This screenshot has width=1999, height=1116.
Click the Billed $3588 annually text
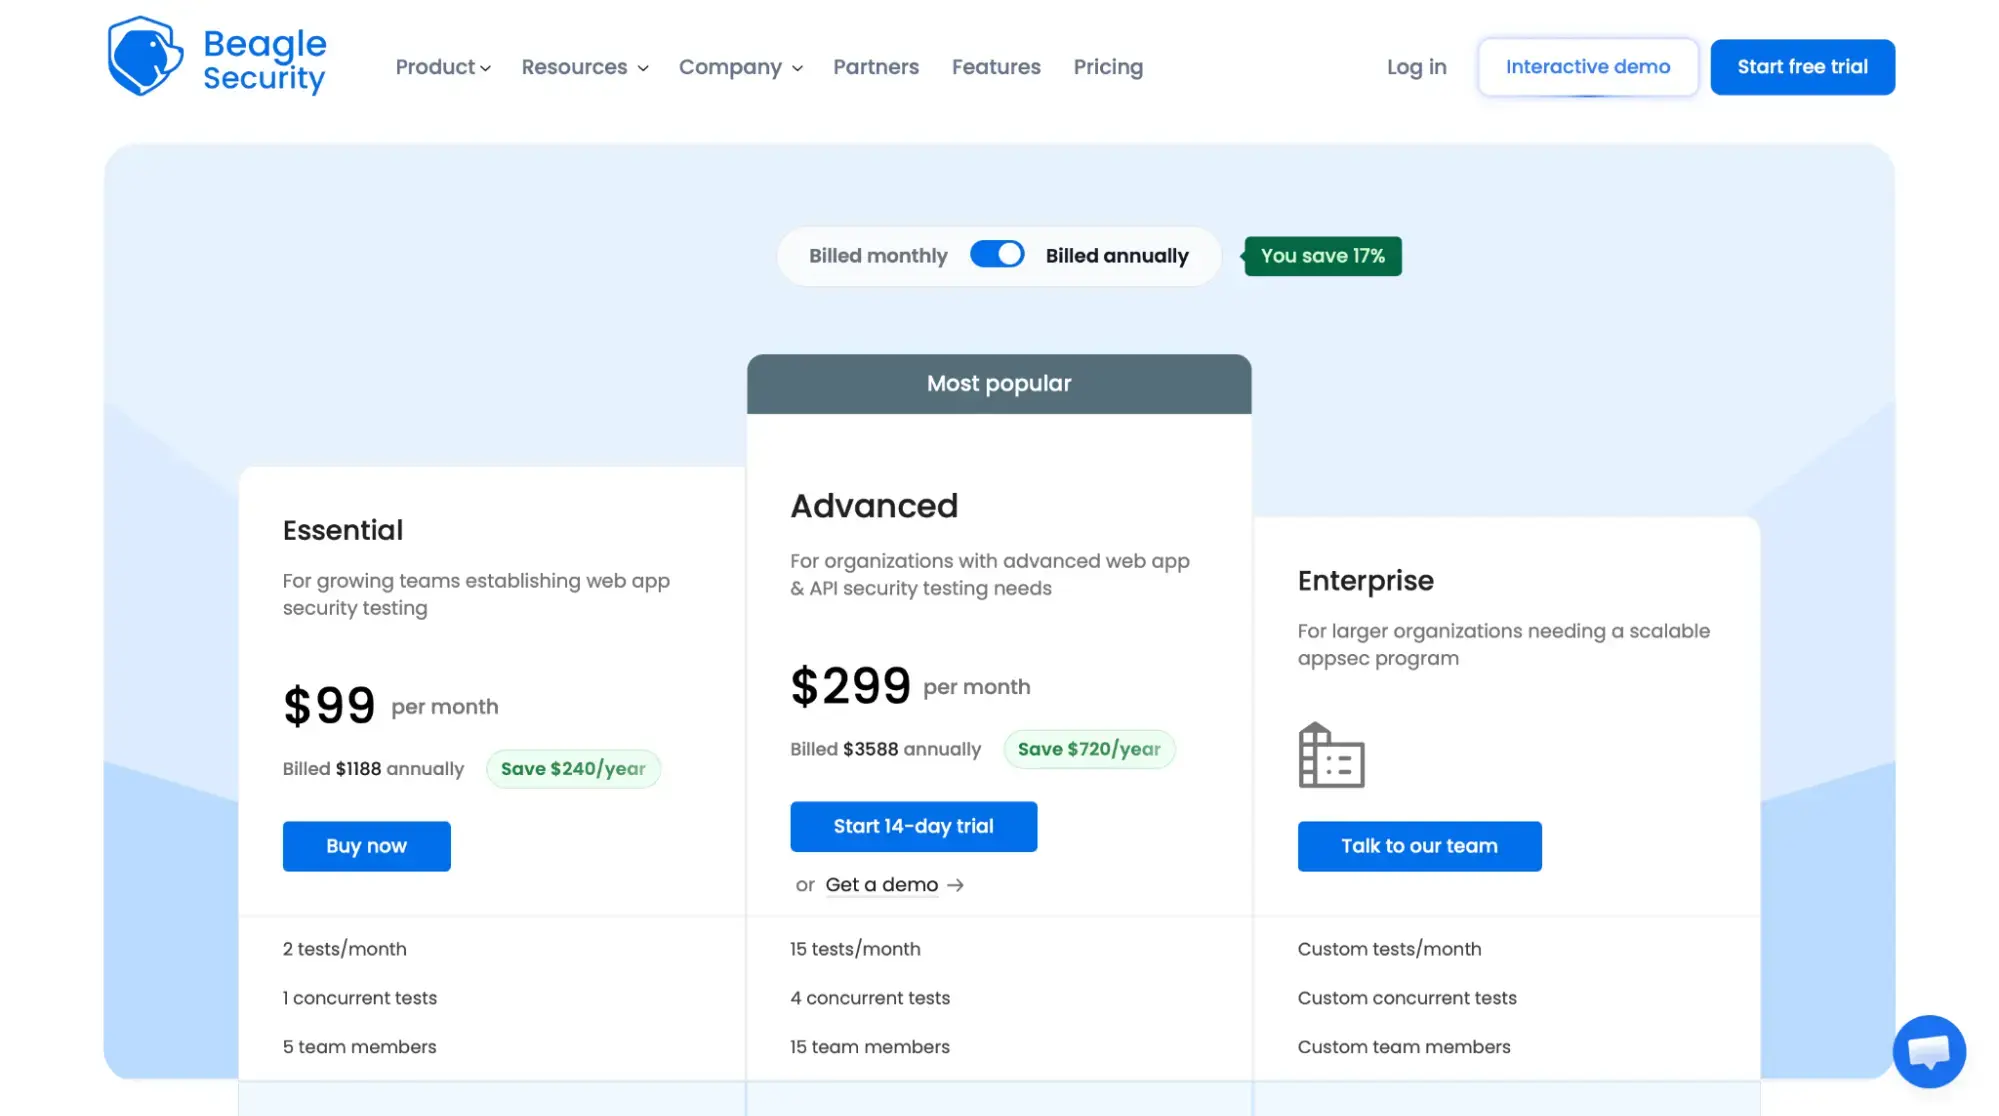click(x=885, y=749)
